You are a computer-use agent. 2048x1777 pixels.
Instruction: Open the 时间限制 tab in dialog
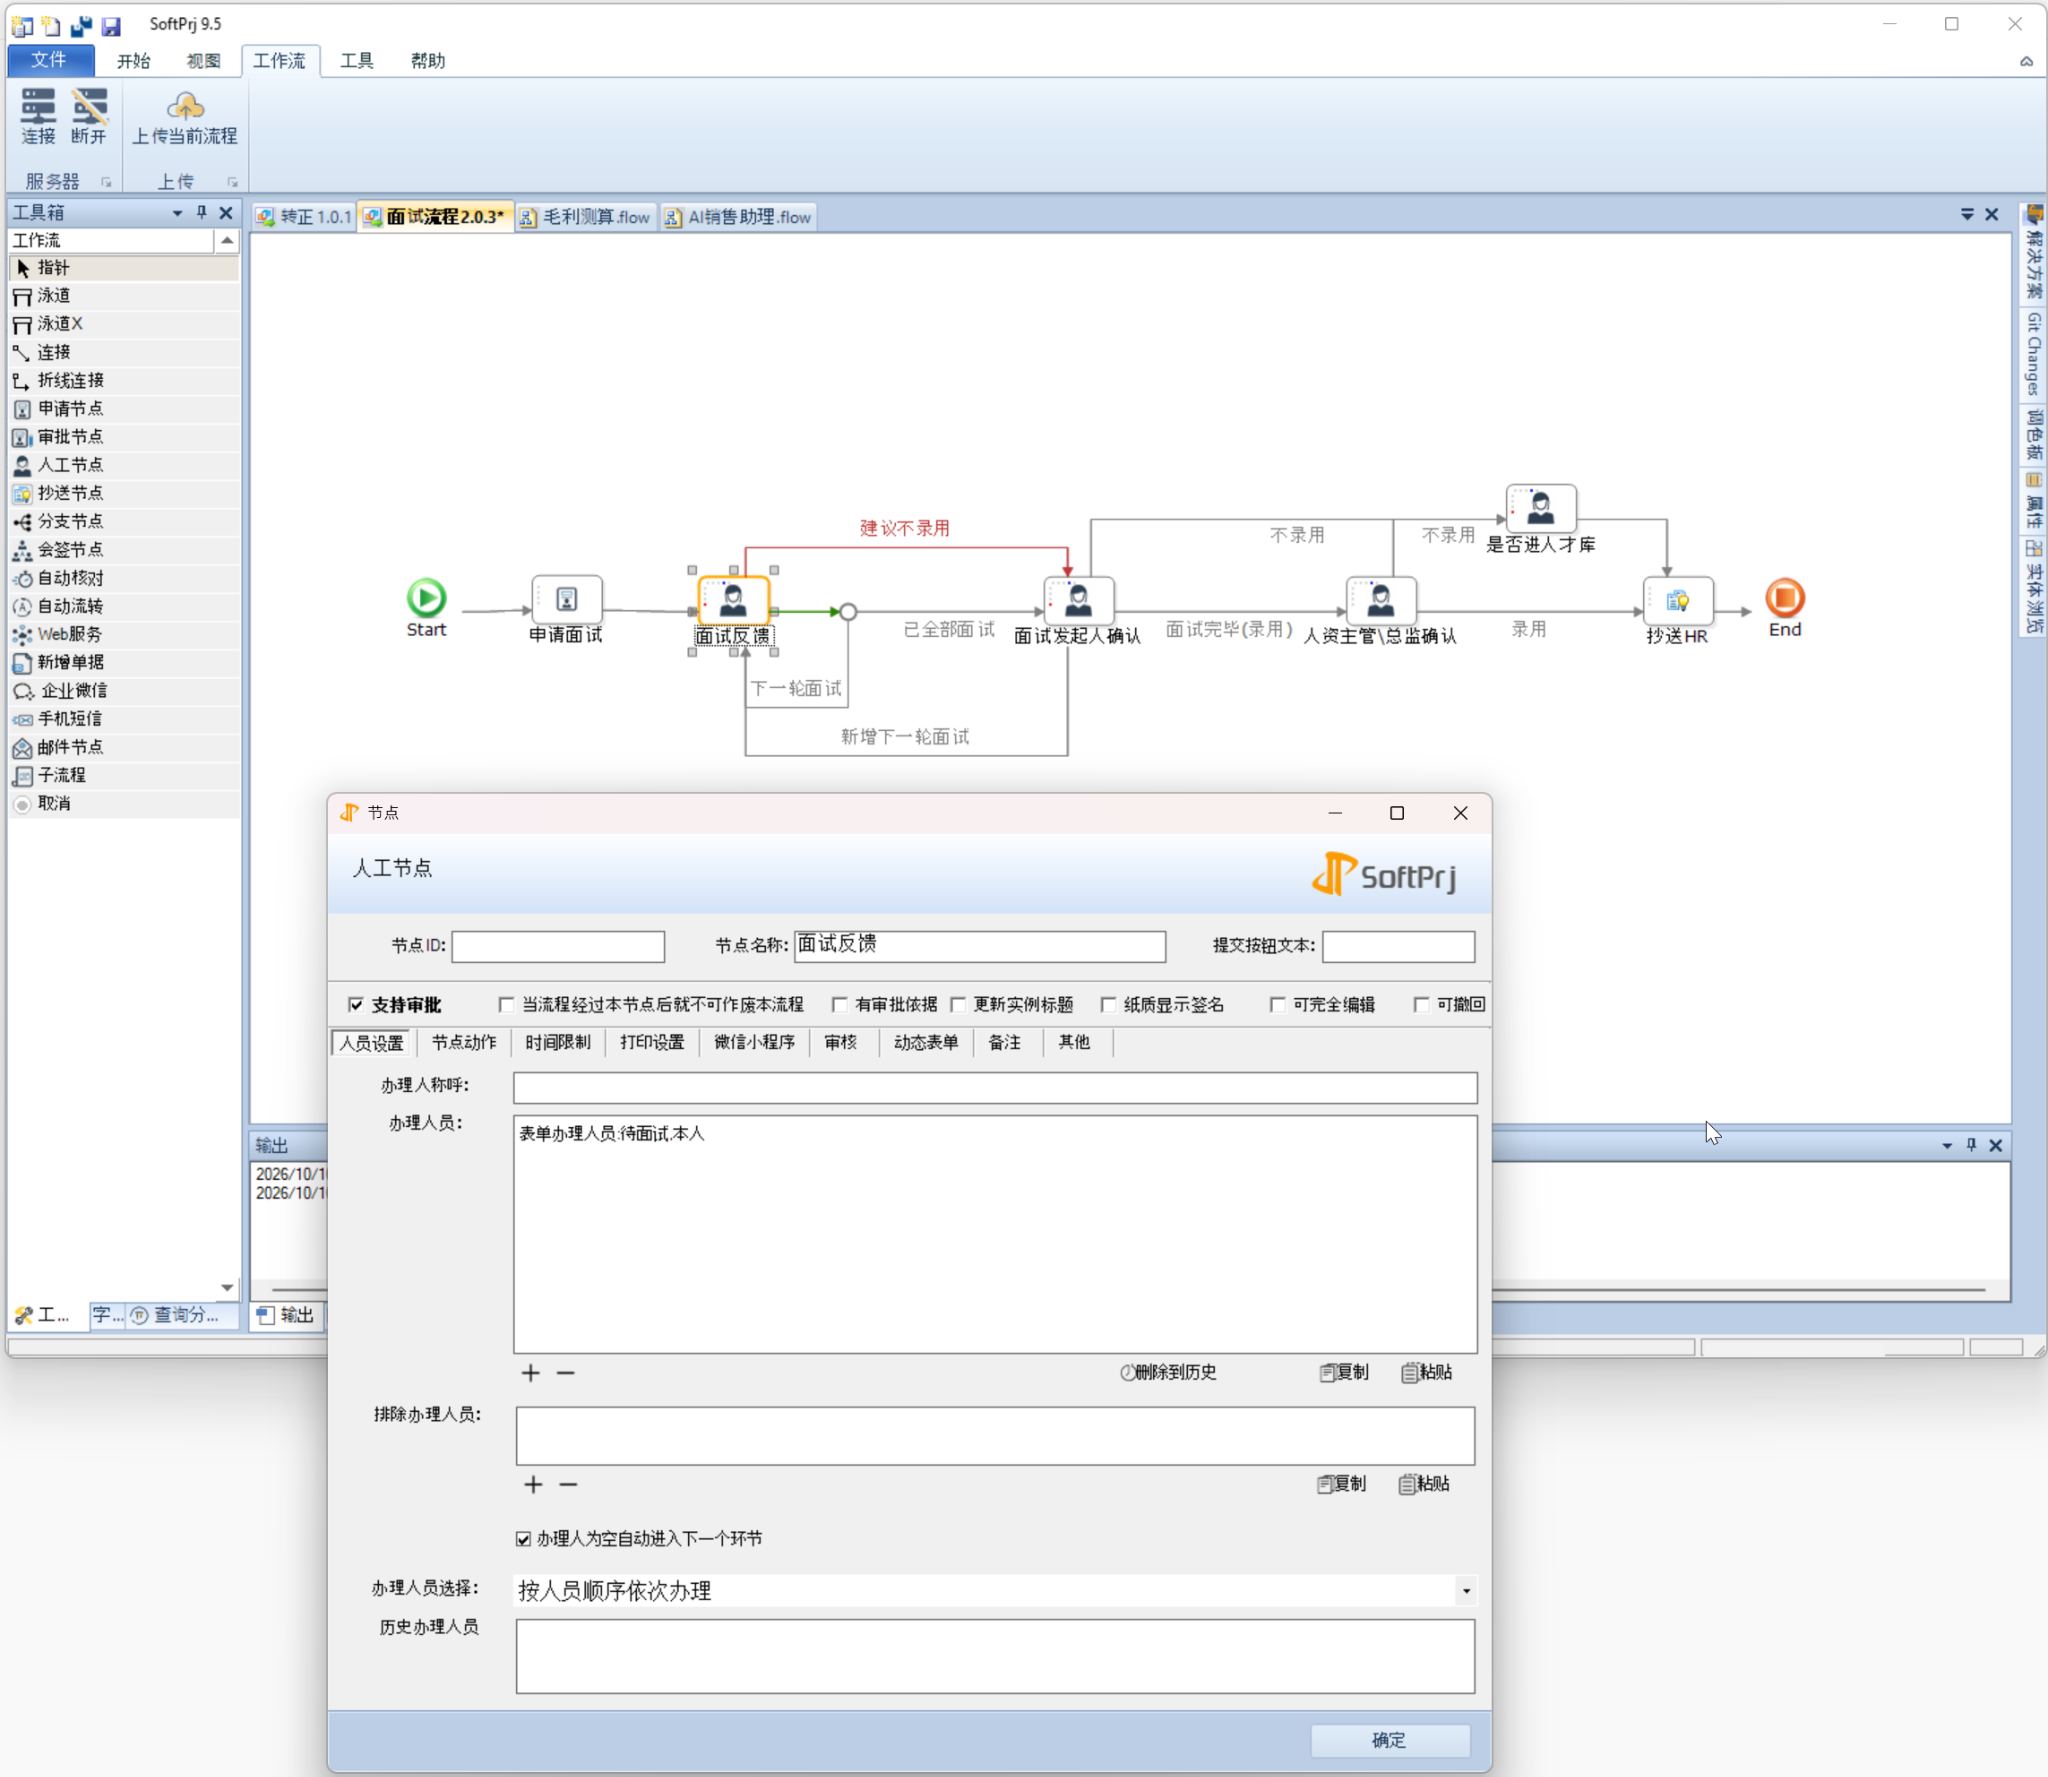pyautogui.click(x=558, y=1043)
